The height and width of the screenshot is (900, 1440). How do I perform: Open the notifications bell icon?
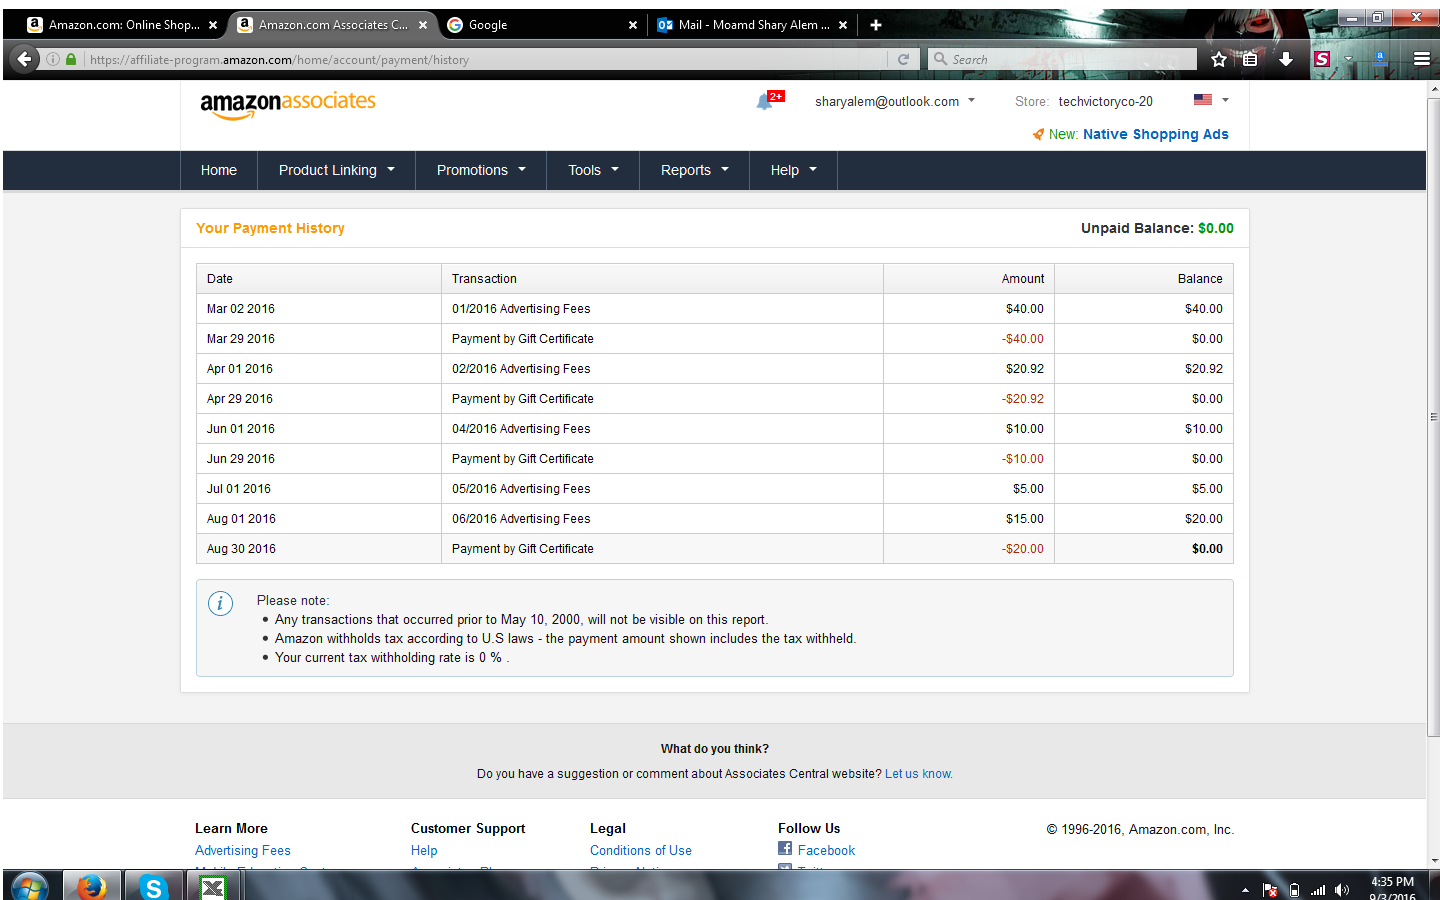766,101
